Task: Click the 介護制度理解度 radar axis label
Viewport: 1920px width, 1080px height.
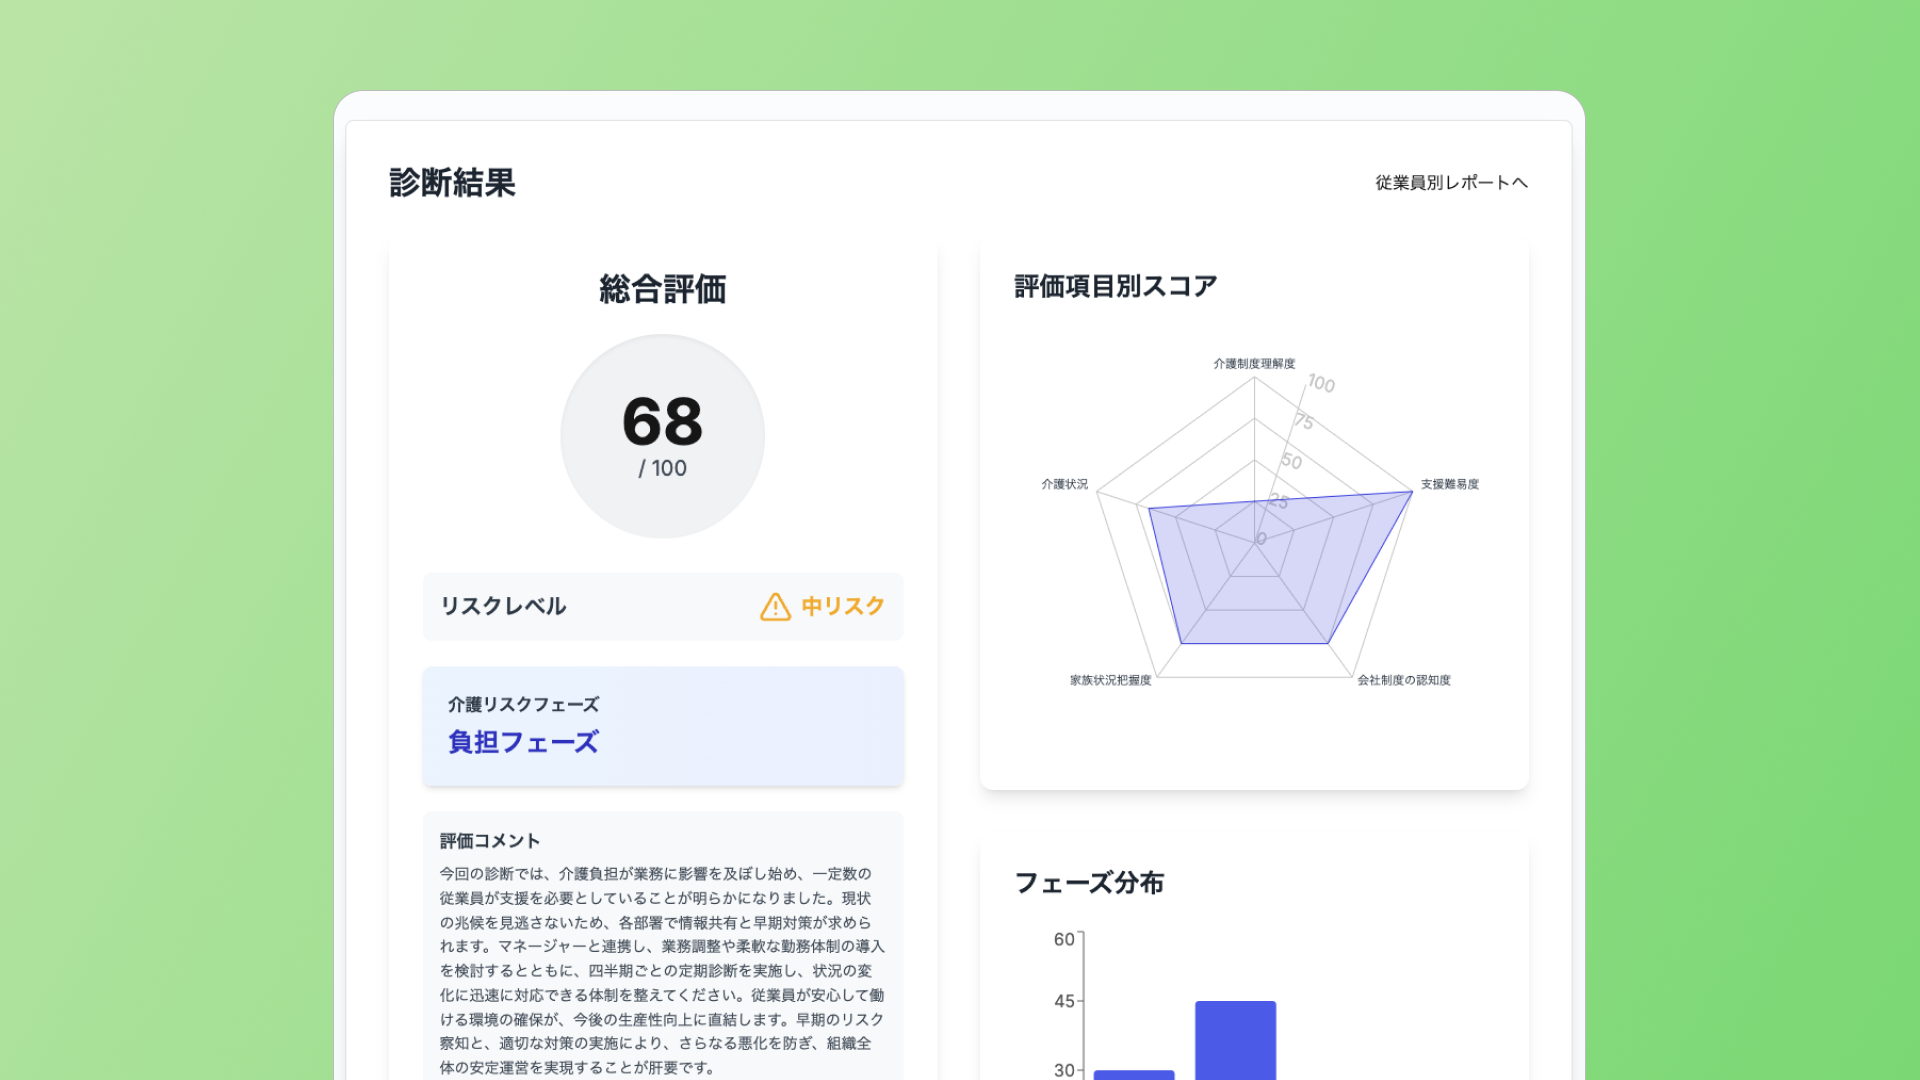Action: (1254, 364)
